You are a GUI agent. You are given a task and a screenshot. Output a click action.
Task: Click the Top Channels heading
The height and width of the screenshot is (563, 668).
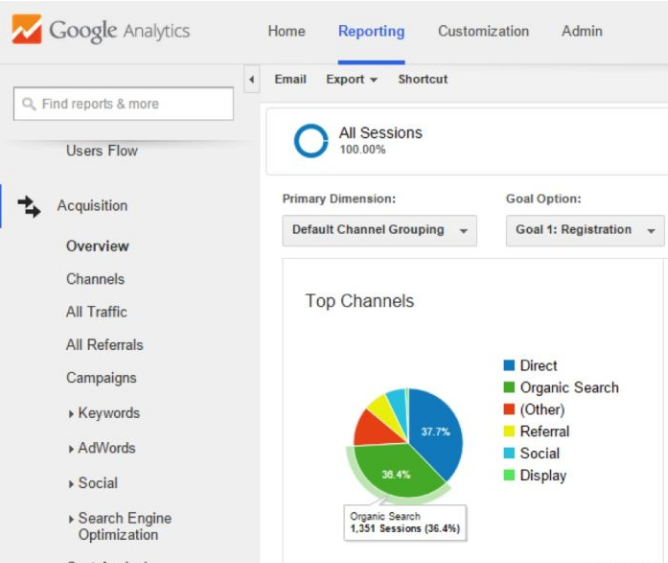coord(360,301)
